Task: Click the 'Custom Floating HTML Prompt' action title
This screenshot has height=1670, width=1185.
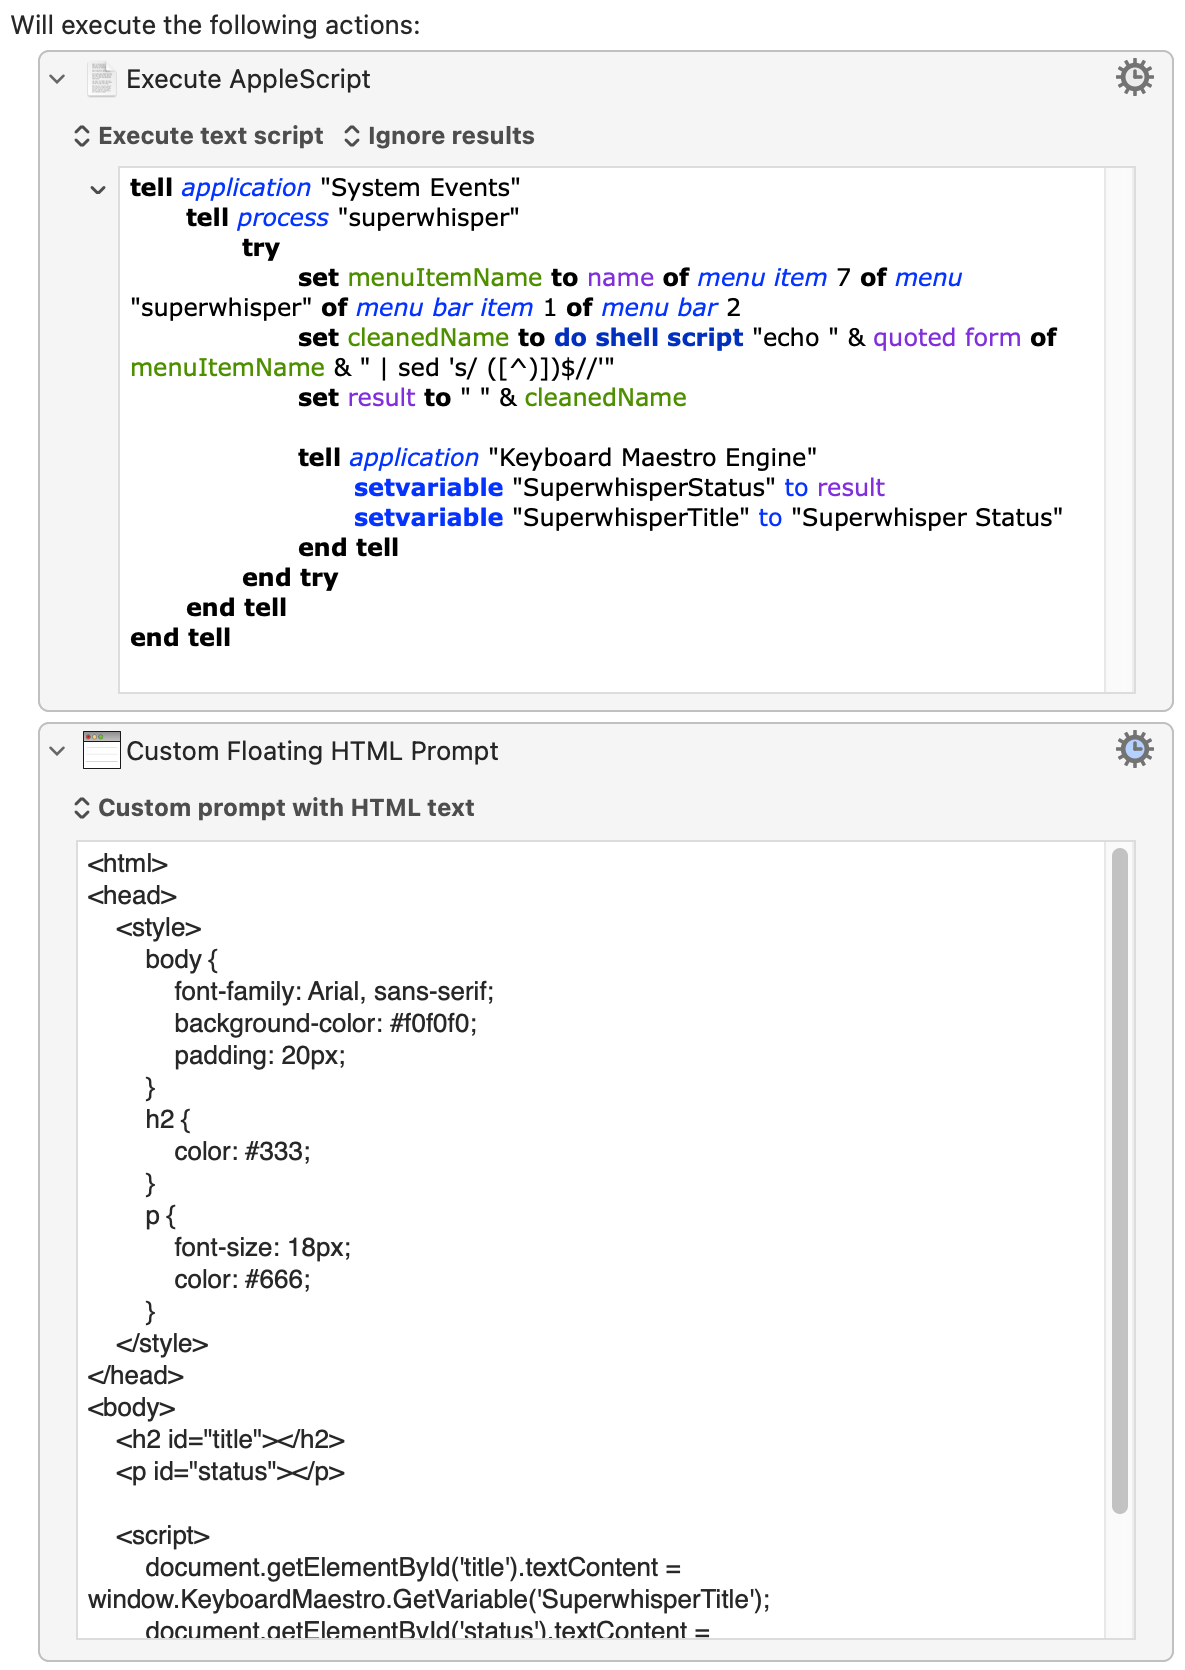Action: (312, 751)
